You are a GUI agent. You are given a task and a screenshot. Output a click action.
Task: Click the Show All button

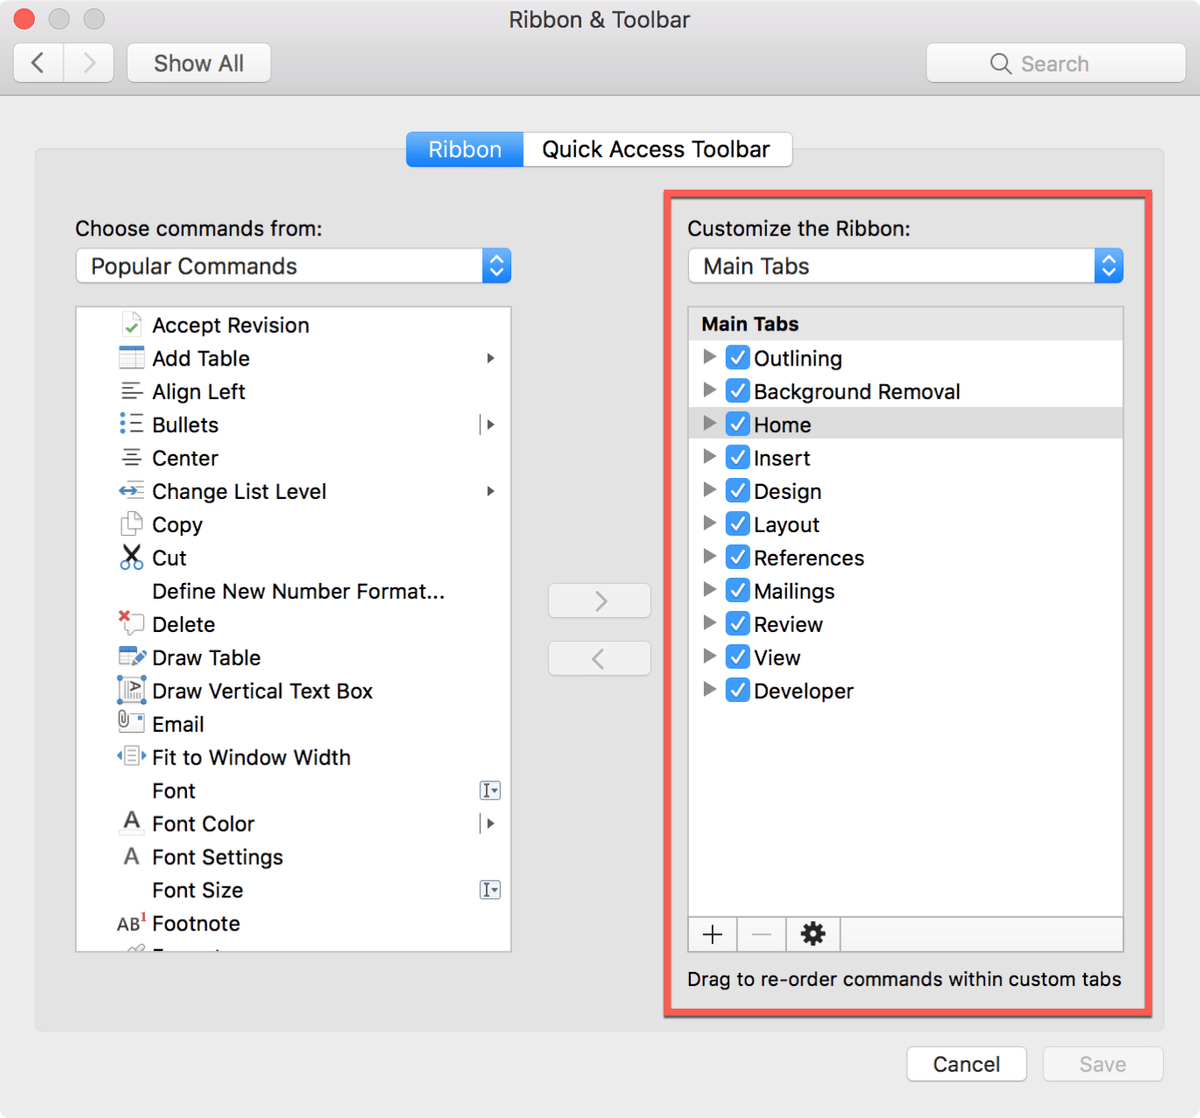(198, 64)
